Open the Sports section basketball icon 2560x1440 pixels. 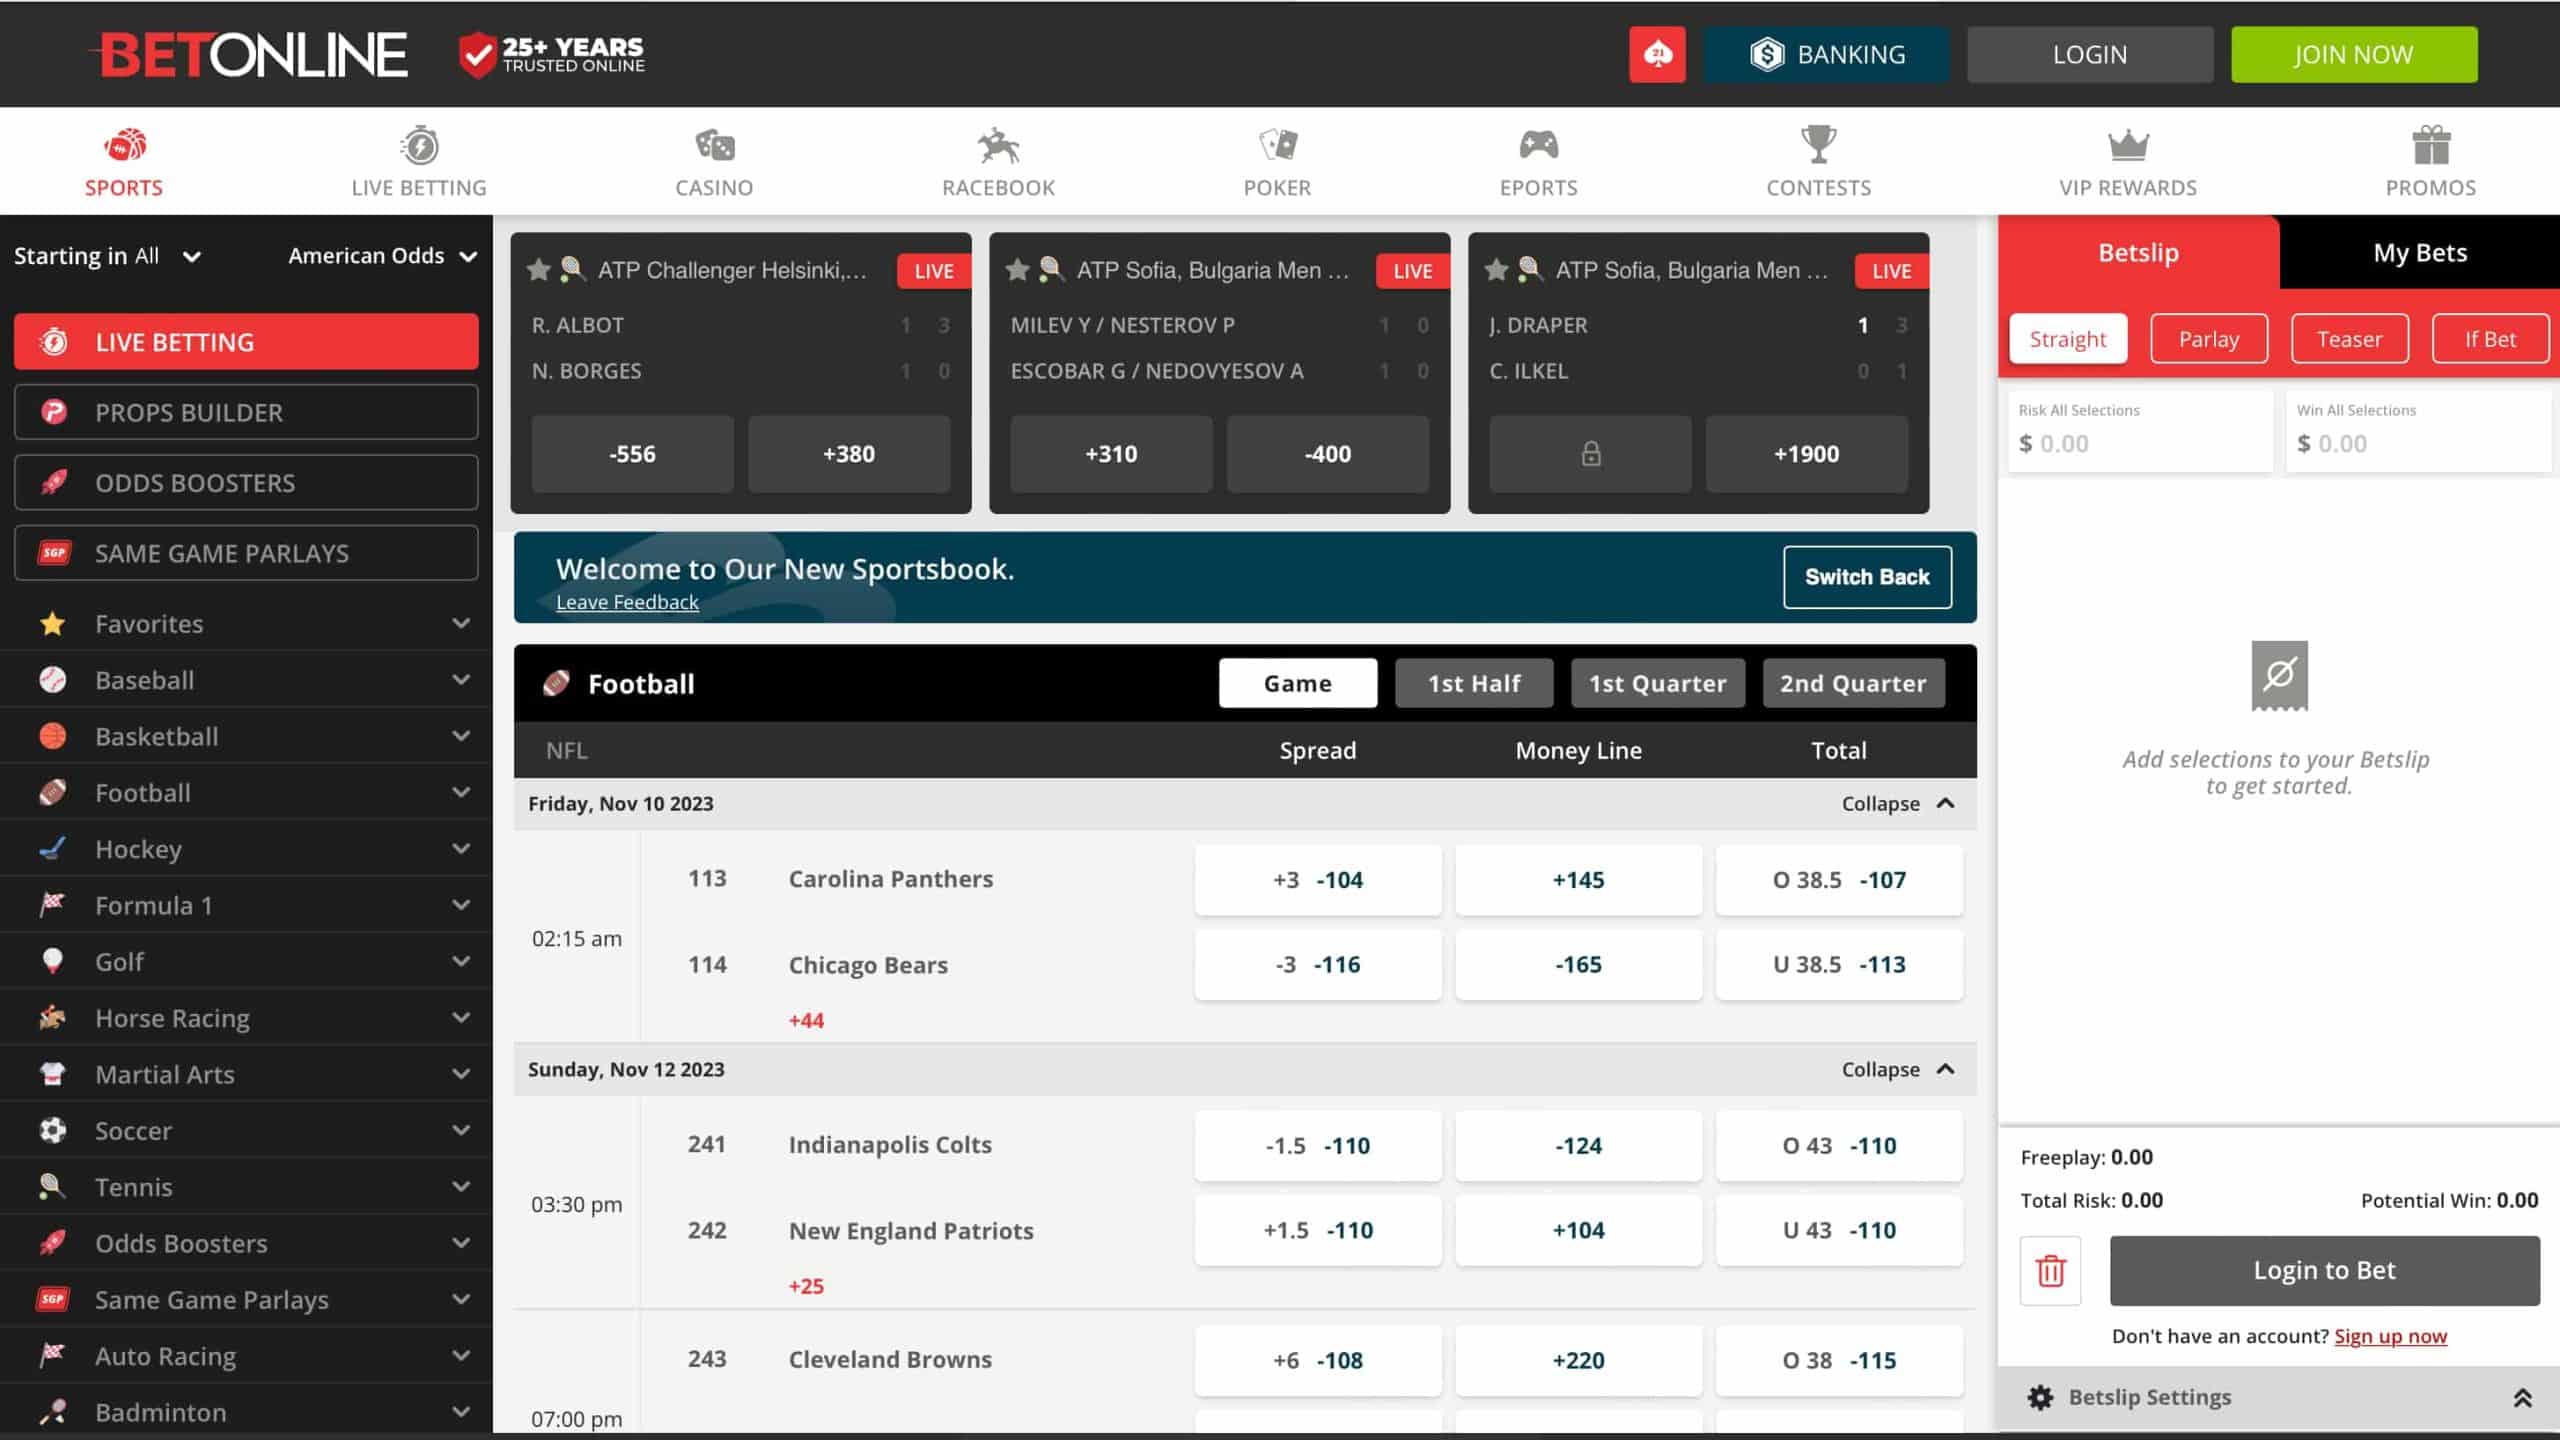click(x=123, y=146)
